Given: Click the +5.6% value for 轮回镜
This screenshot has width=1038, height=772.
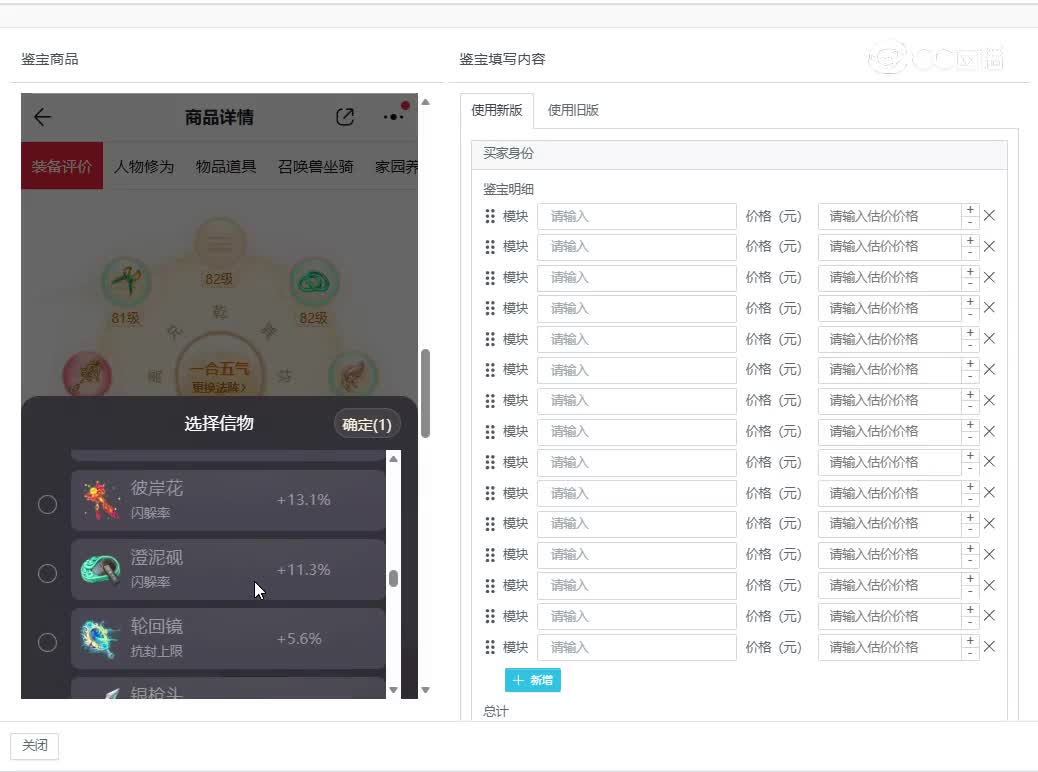Looking at the screenshot, I should pos(299,639).
